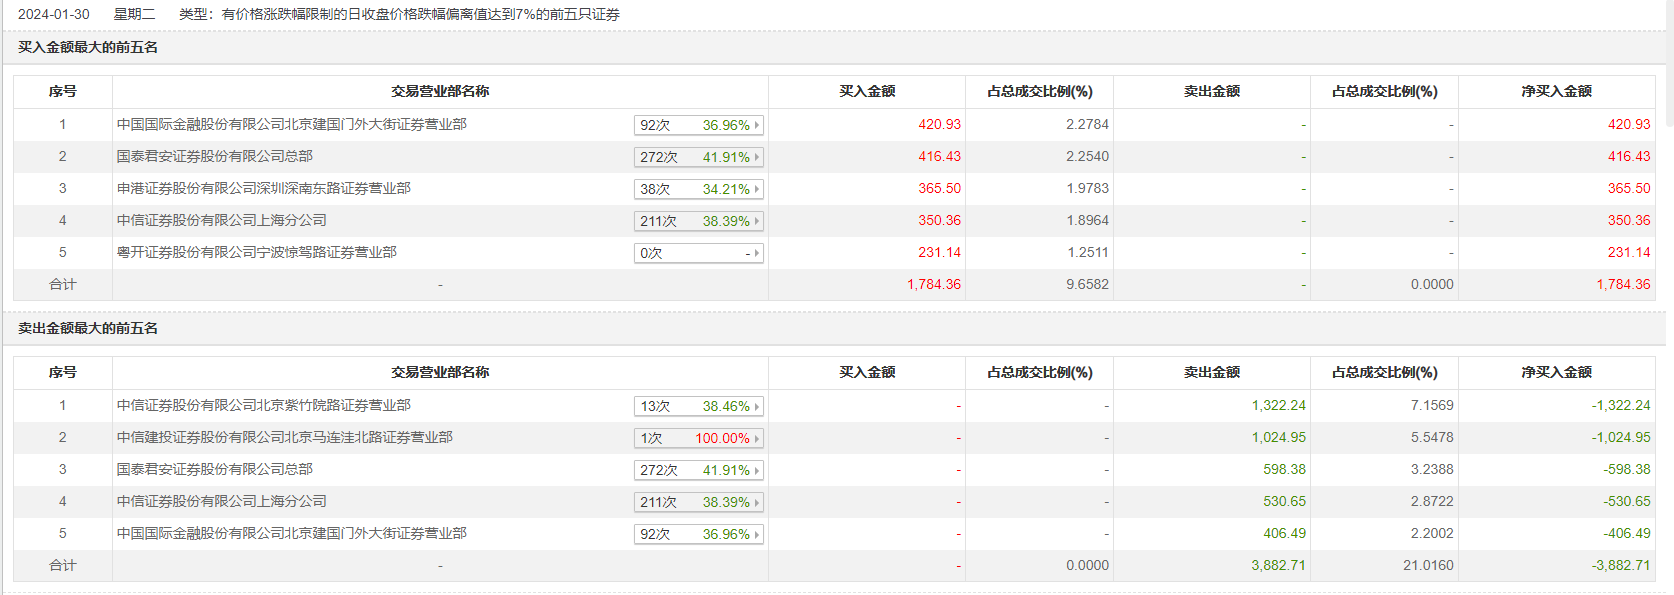Click arrow icon in sell table 92次 36.96% box

pos(757,534)
